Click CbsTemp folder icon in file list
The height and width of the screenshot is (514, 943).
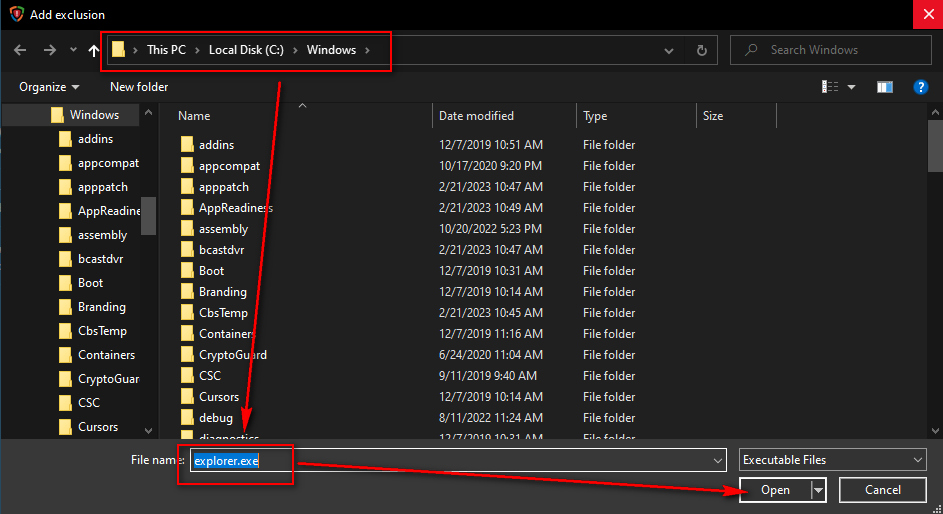pos(188,313)
